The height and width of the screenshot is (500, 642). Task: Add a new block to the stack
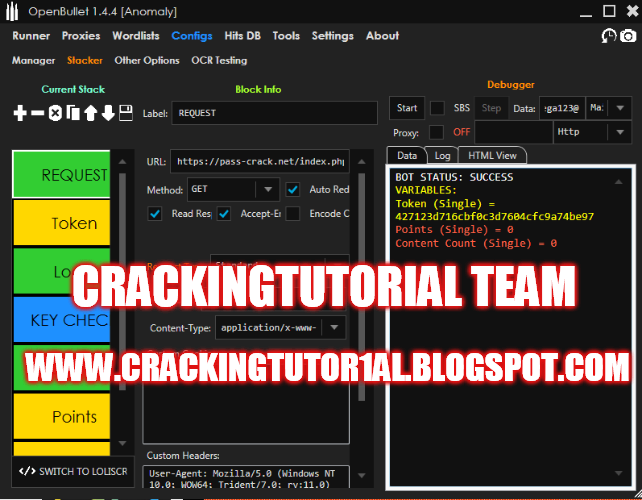pyautogui.click(x=20, y=113)
